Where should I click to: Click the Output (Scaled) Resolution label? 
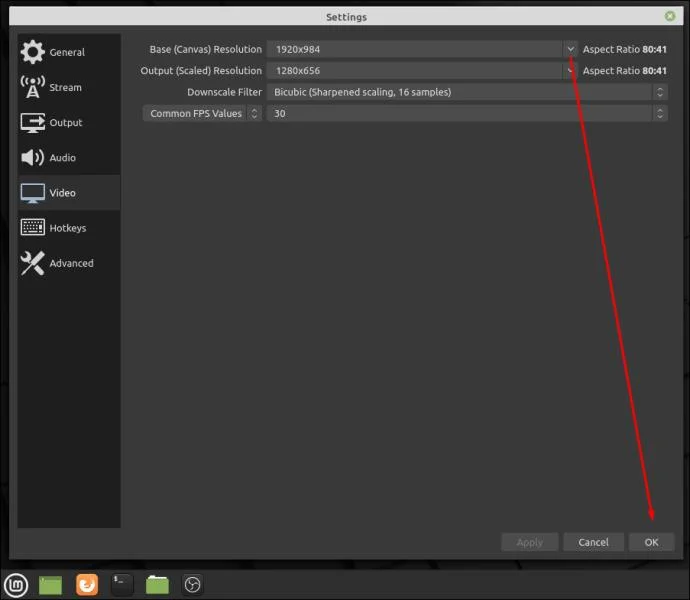coord(201,70)
